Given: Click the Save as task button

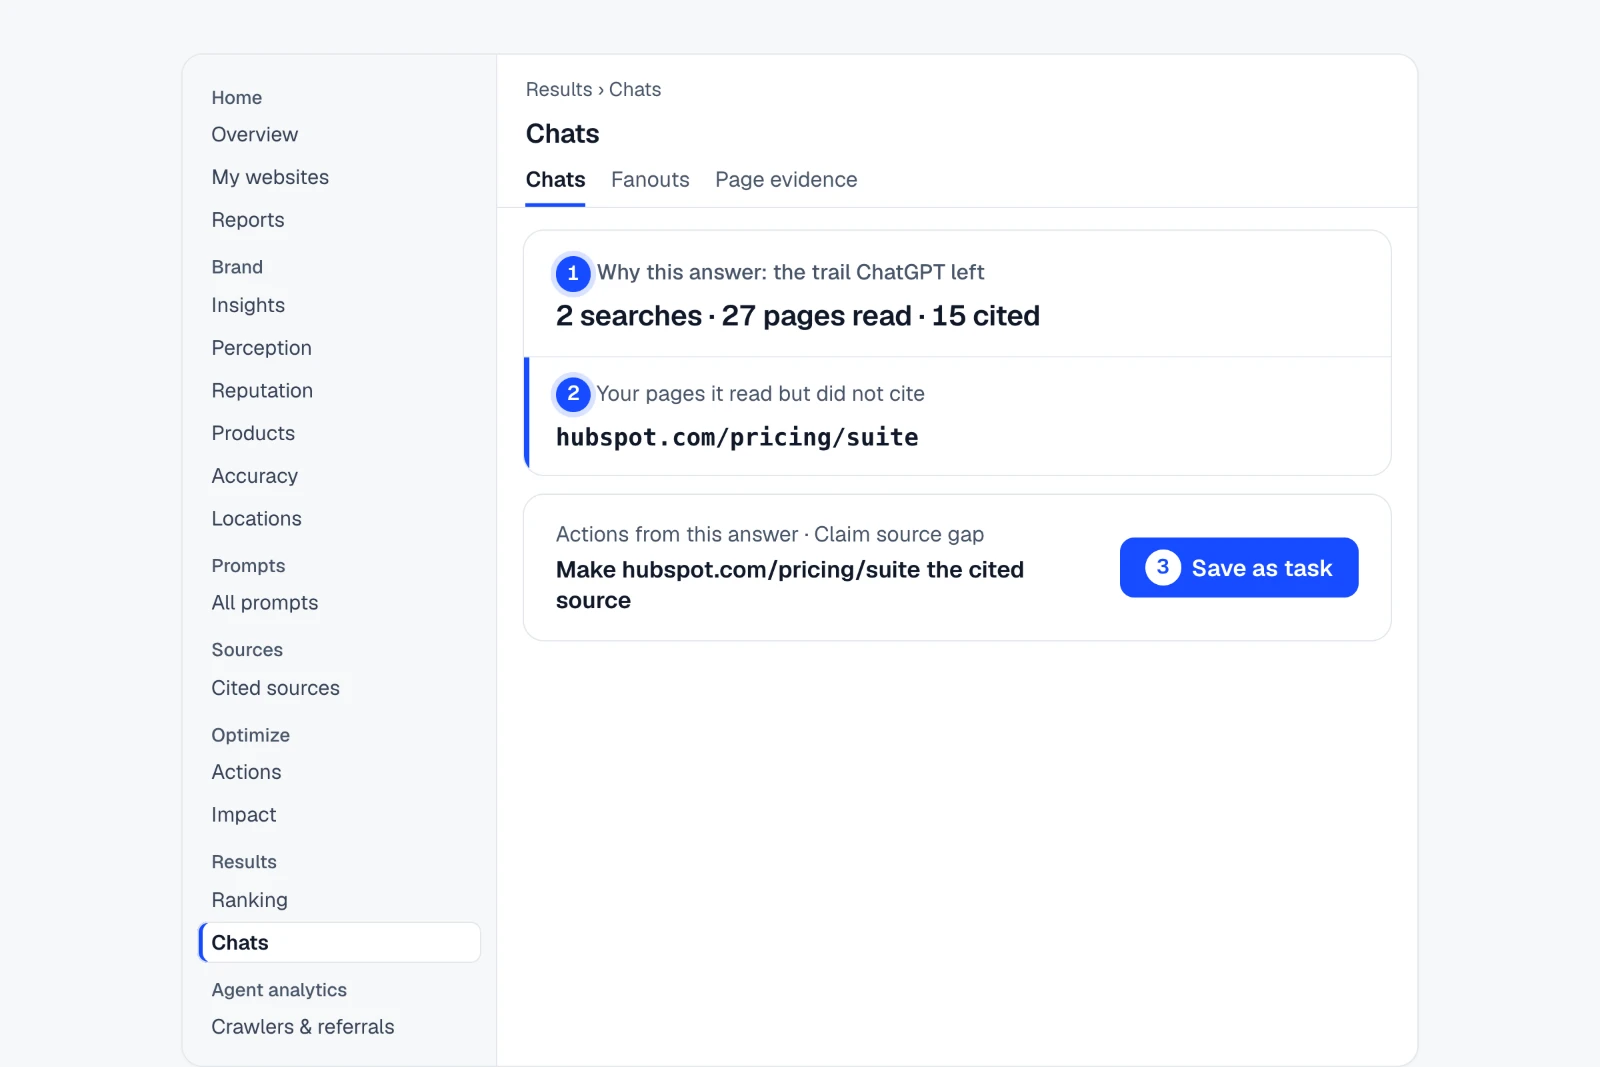Looking at the screenshot, I should [1239, 568].
